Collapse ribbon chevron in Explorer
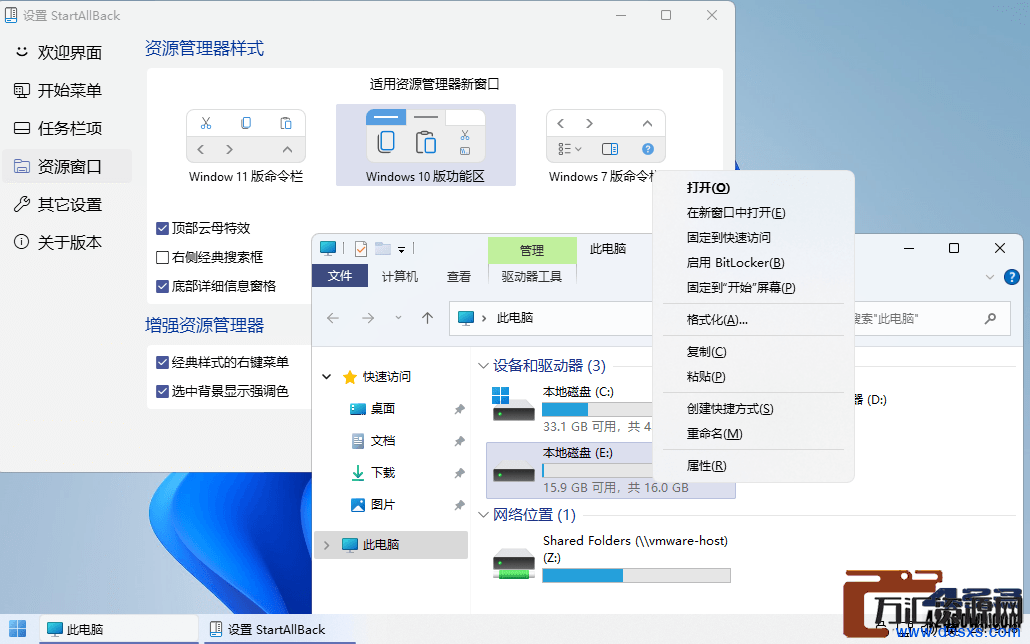This screenshot has width=1030, height=644. 990,277
